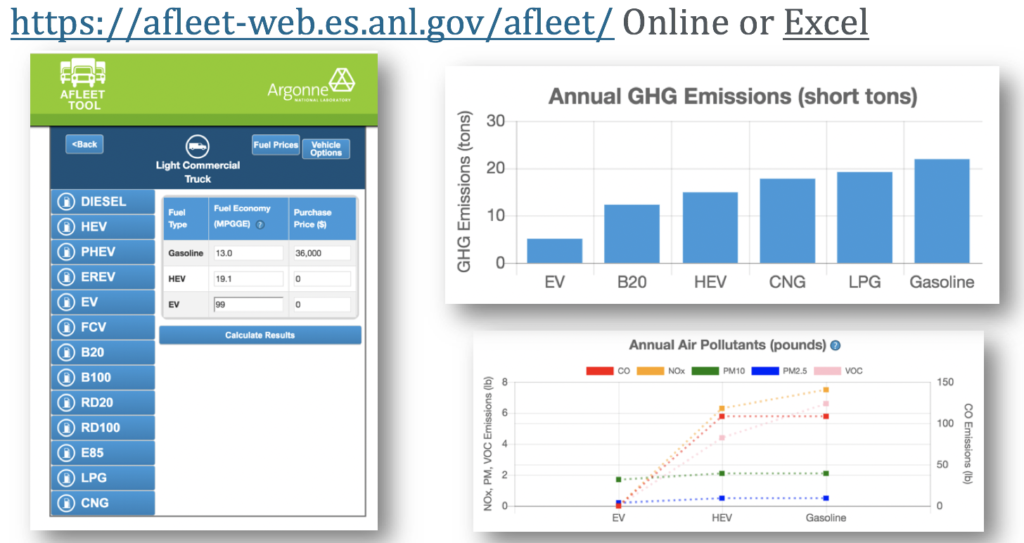Click the fuel pump icon beside RD20
1024x543 pixels.
66,403
